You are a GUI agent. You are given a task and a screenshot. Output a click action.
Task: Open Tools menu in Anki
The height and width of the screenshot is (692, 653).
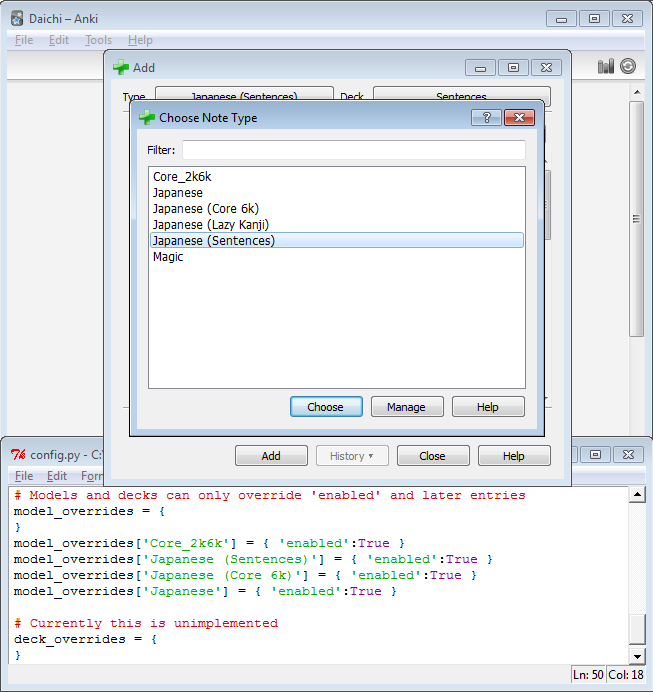98,40
